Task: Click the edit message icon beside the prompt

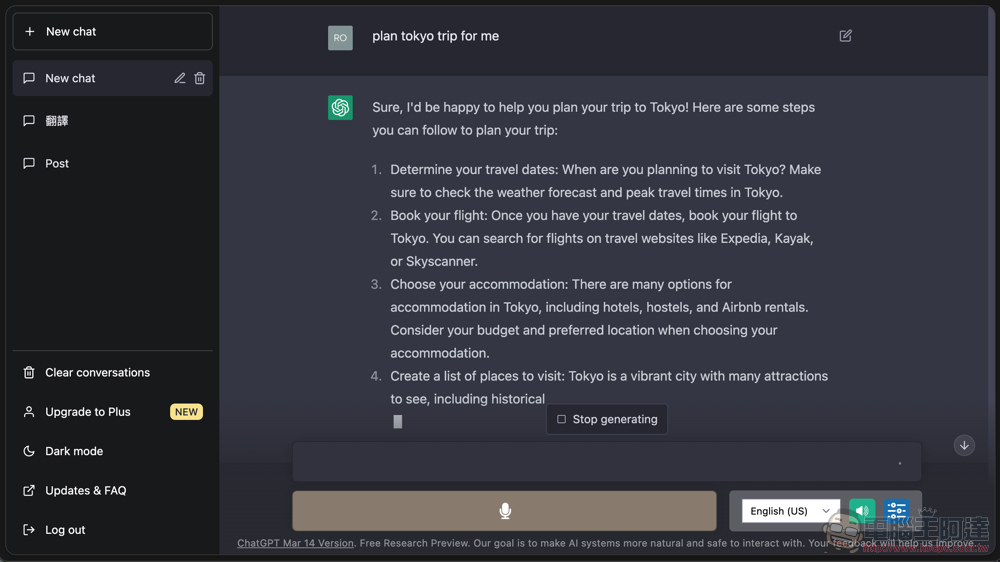Action: click(x=845, y=36)
